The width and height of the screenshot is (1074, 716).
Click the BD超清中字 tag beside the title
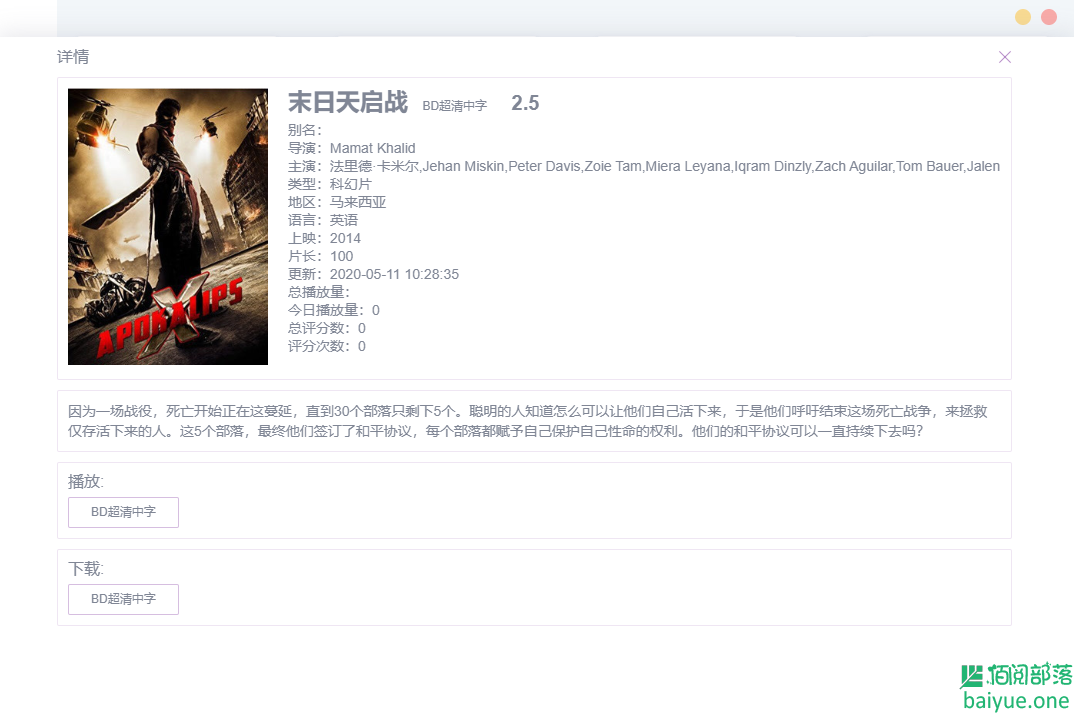pos(454,106)
